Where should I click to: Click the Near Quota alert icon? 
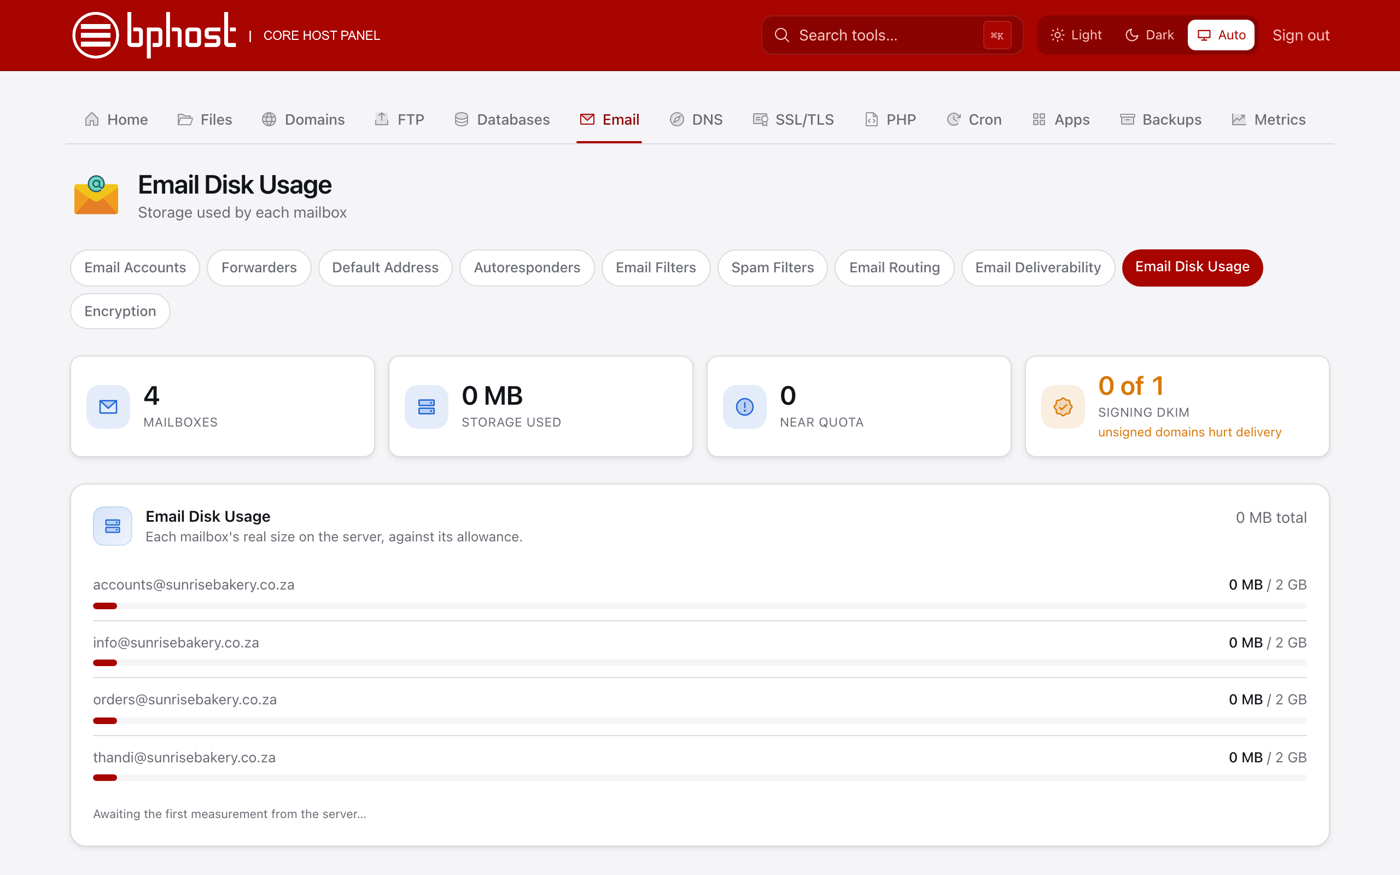pyautogui.click(x=744, y=407)
